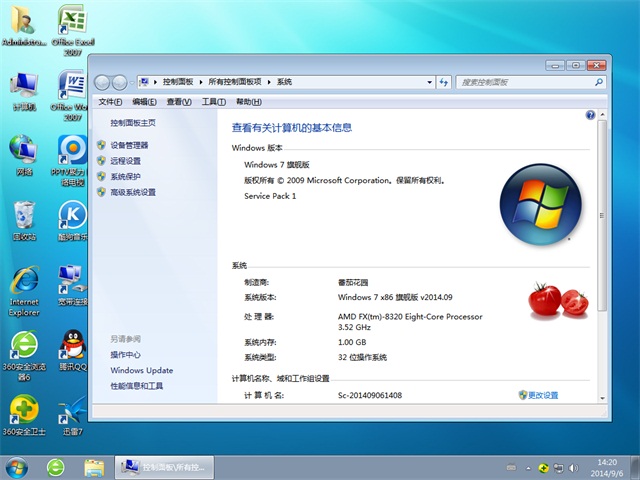
Task: Click the forward navigation arrow
Action: [x=119, y=82]
